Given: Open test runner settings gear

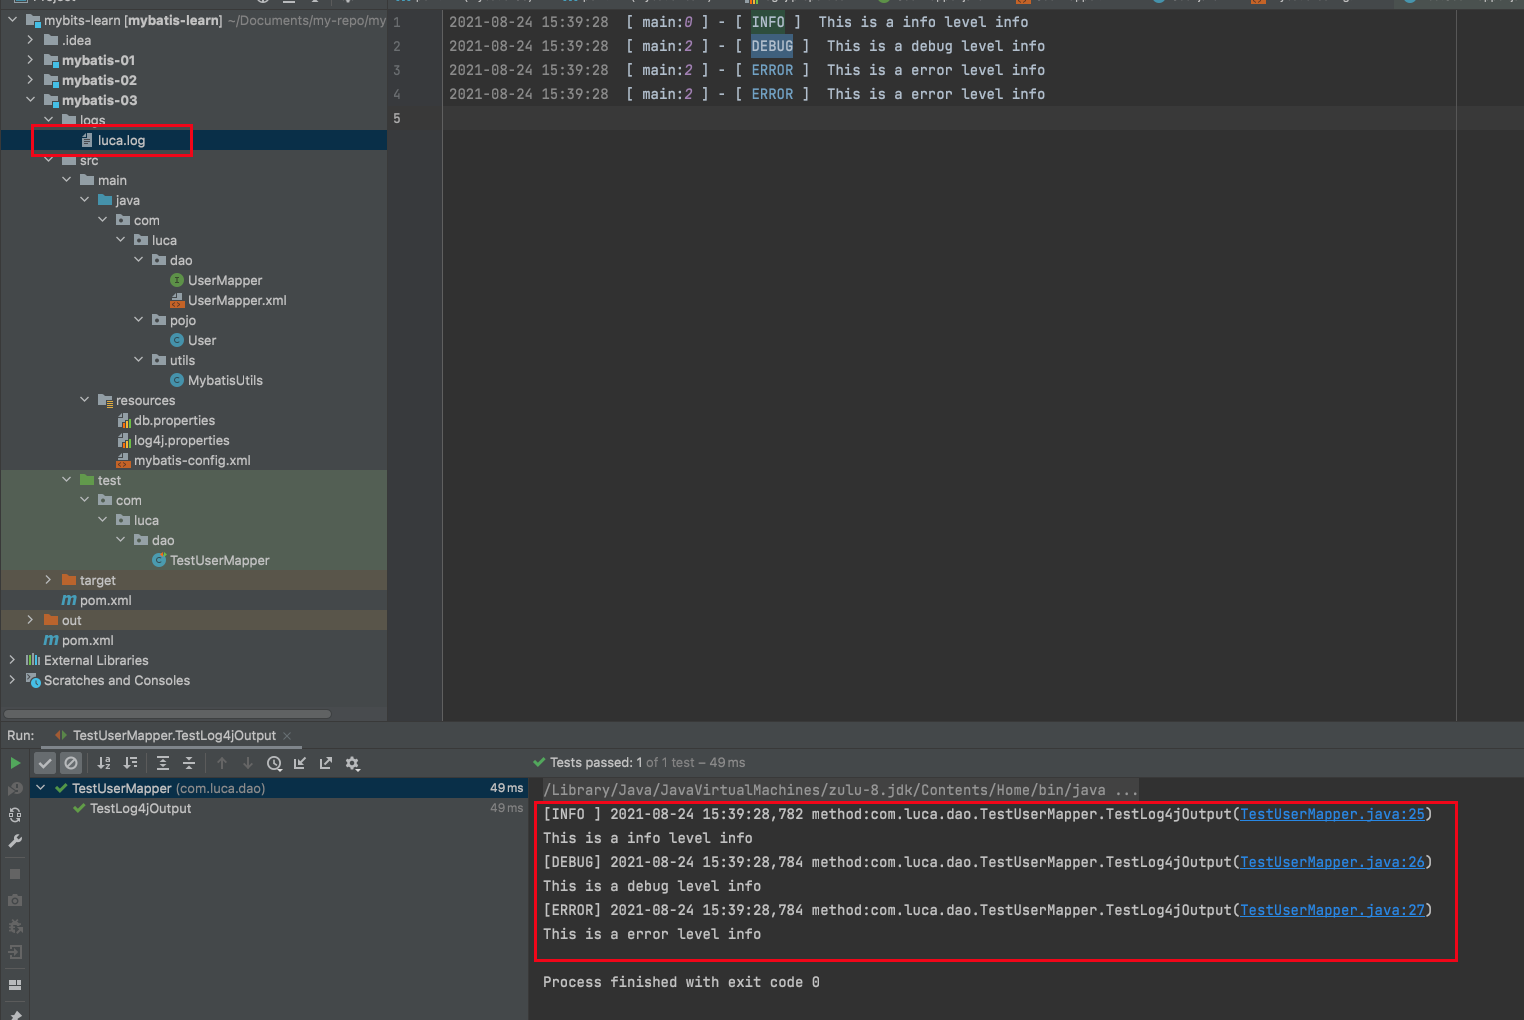Looking at the screenshot, I should pyautogui.click(x=352, y=763).
